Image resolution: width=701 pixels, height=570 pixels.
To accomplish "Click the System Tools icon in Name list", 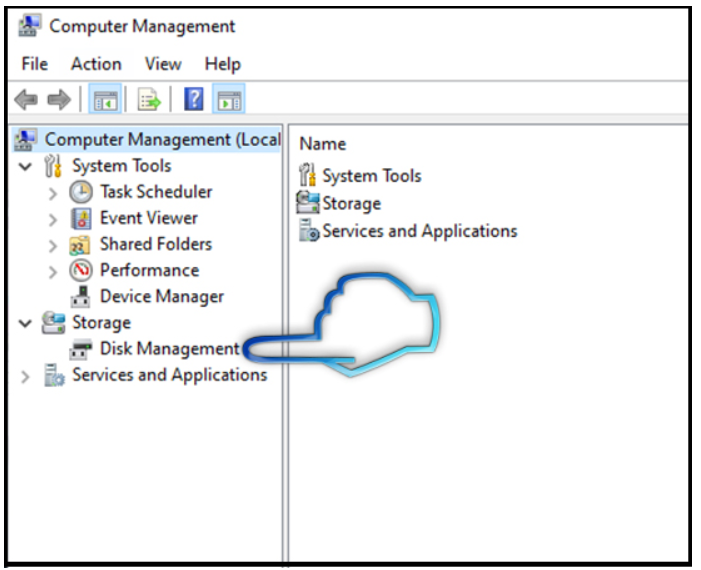I will click(308, 175).
